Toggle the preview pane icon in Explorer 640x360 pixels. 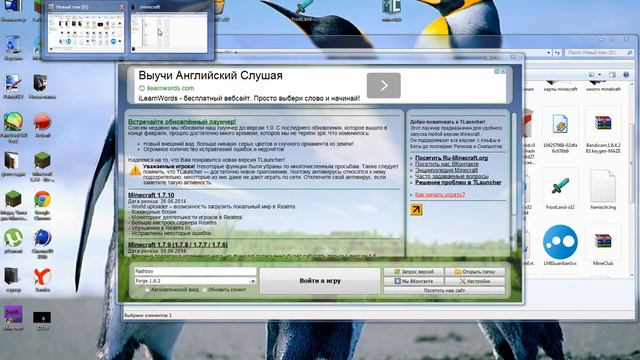point(612,75)
